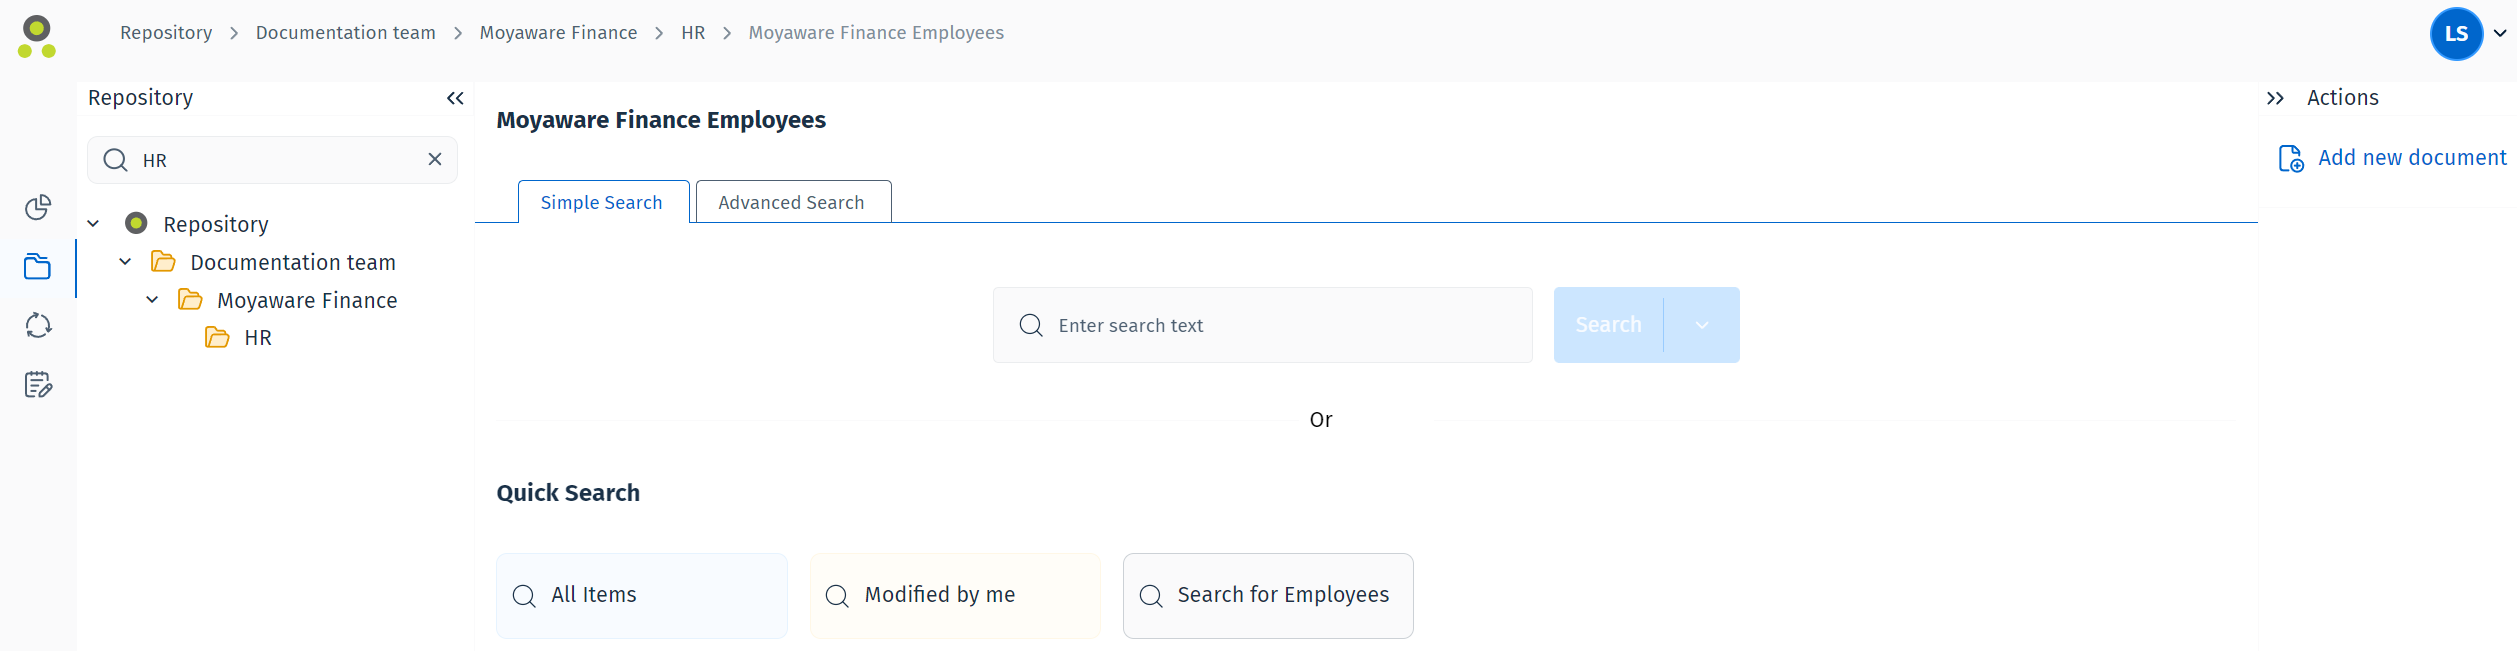Image resolution: width=2517 pixels, height=651 pixels.
Task: Select the Simple Search tab
Action: click(602, 201)
